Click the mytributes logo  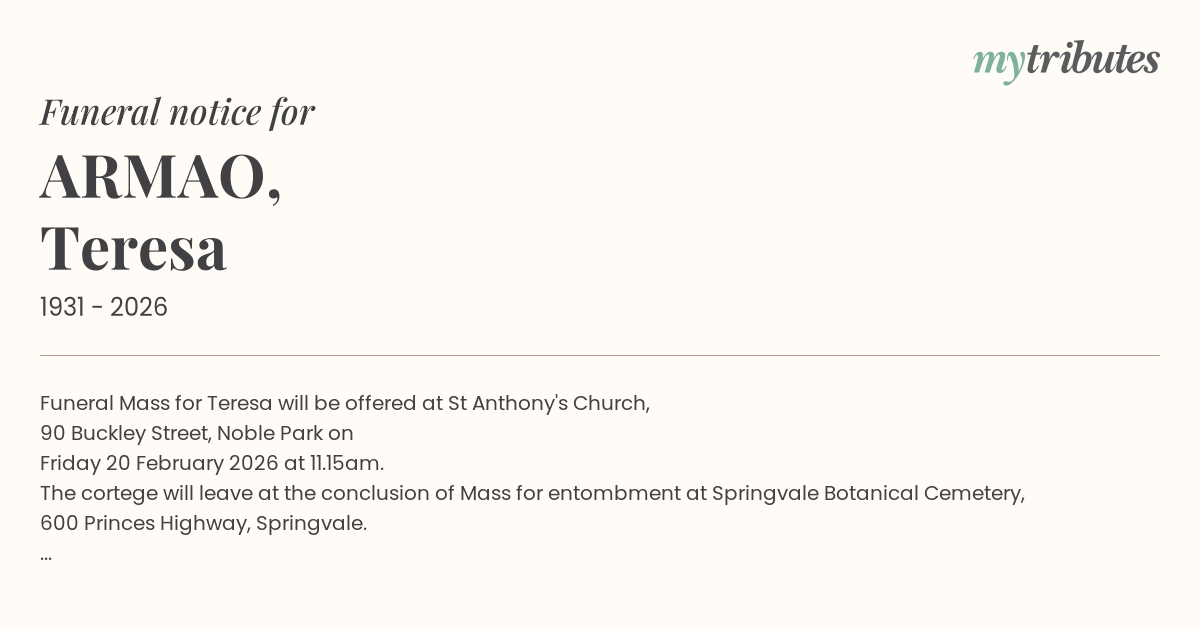pyautogui.click(x=1066, y=60)
